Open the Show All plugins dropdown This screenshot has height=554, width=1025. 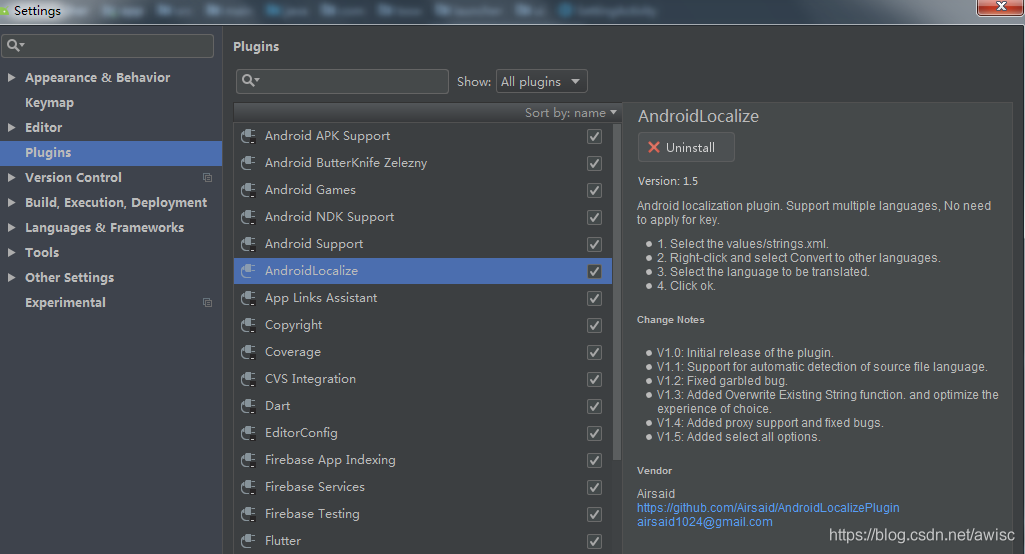541,82
